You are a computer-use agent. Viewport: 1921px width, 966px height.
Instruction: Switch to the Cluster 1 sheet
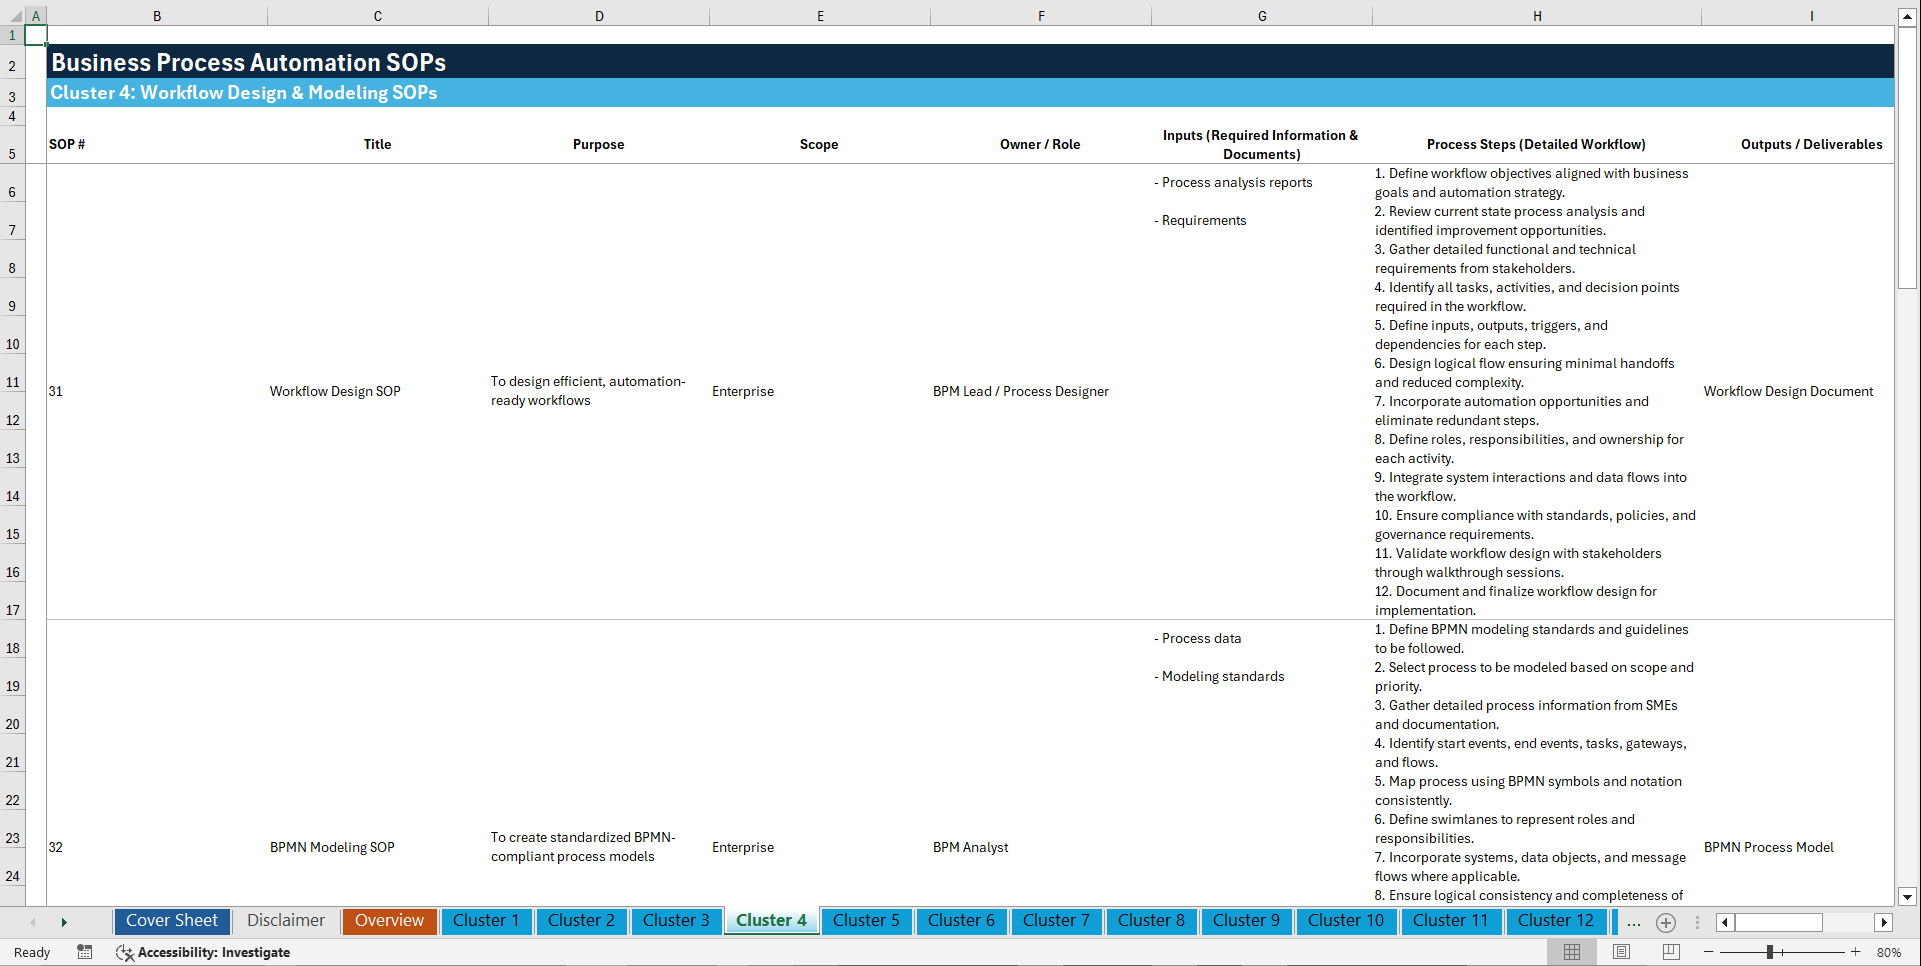point(486,921)
